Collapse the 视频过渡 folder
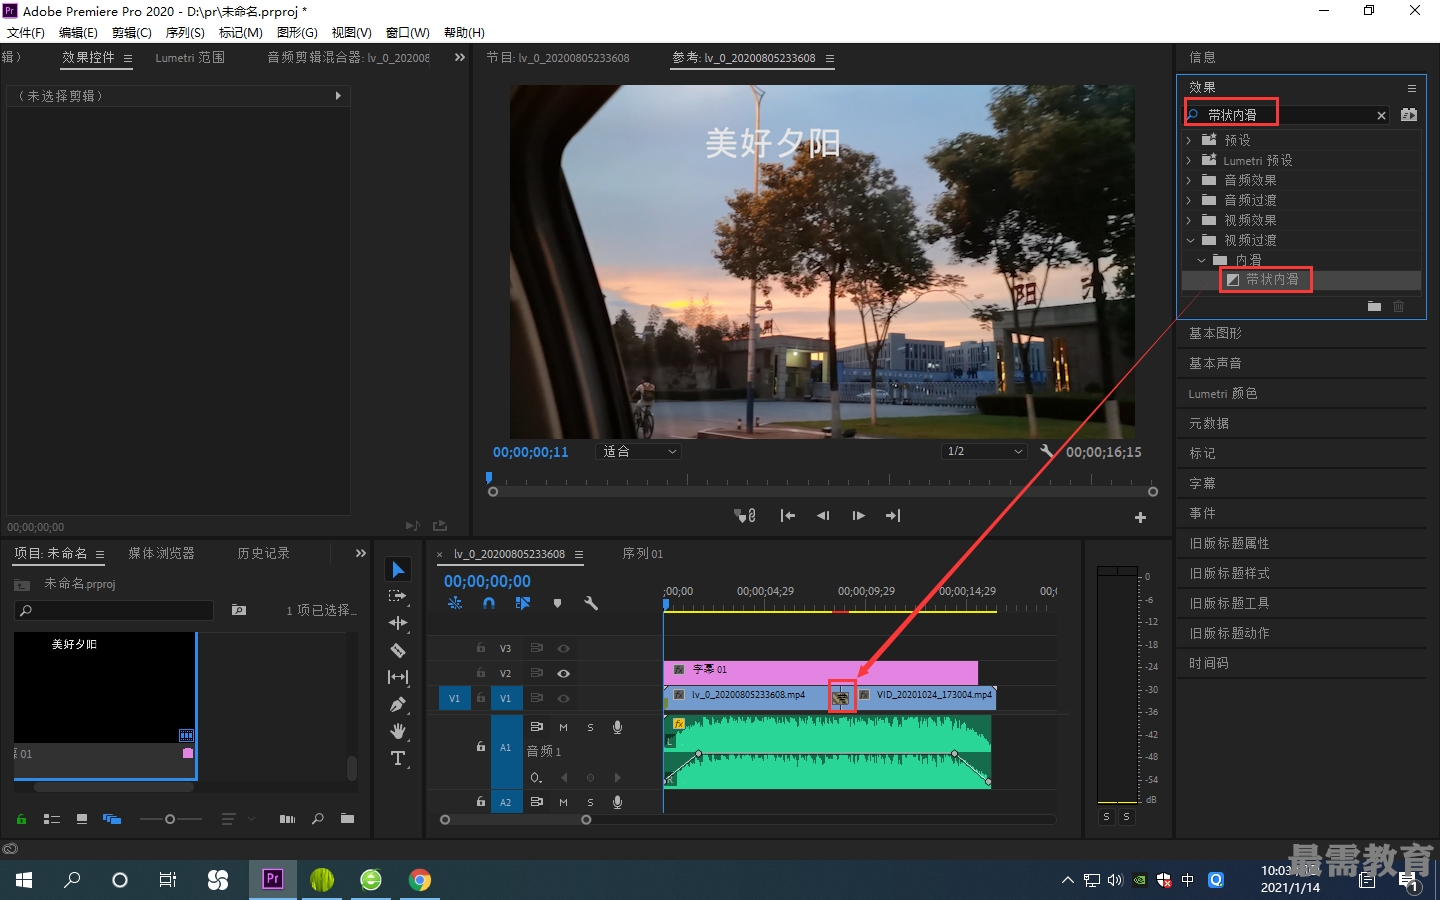This screenshot has width=1440, height=900. (x=1190, y=240)
